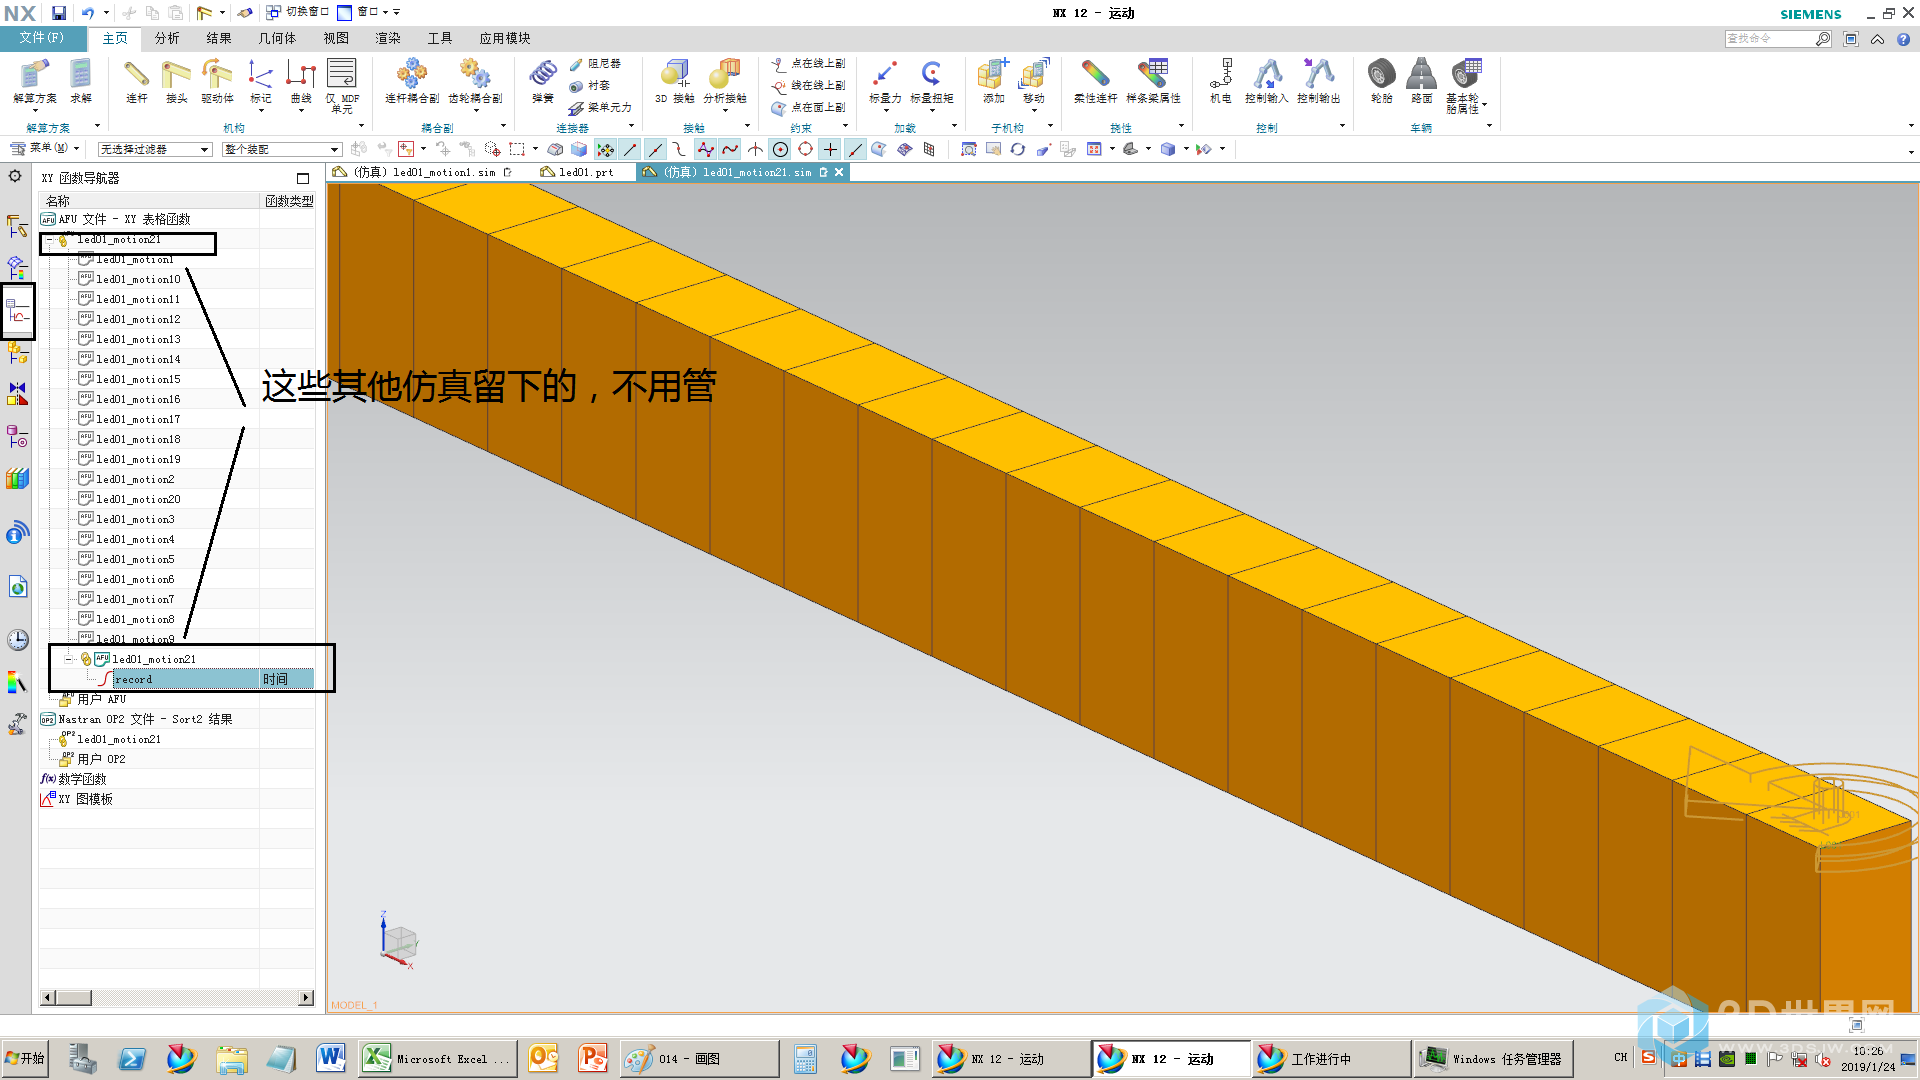
Task: Switch to the led01_motion1.sim document tab
Action: tap(424, 172)
